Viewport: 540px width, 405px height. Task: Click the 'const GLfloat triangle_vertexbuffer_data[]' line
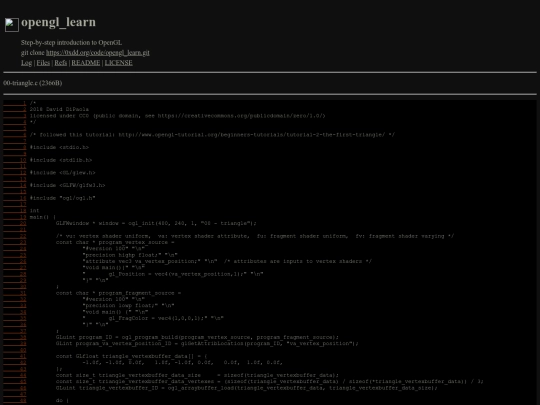(132, 356)
